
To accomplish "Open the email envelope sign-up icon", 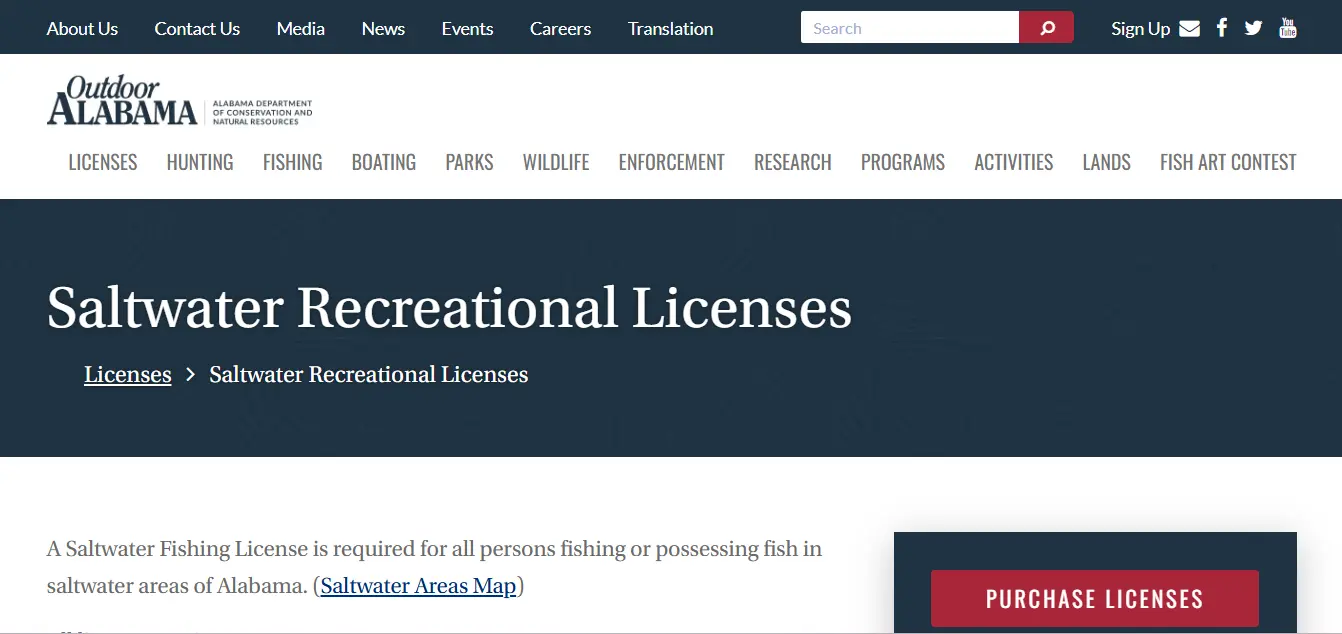I will [x=1189, y=28].
